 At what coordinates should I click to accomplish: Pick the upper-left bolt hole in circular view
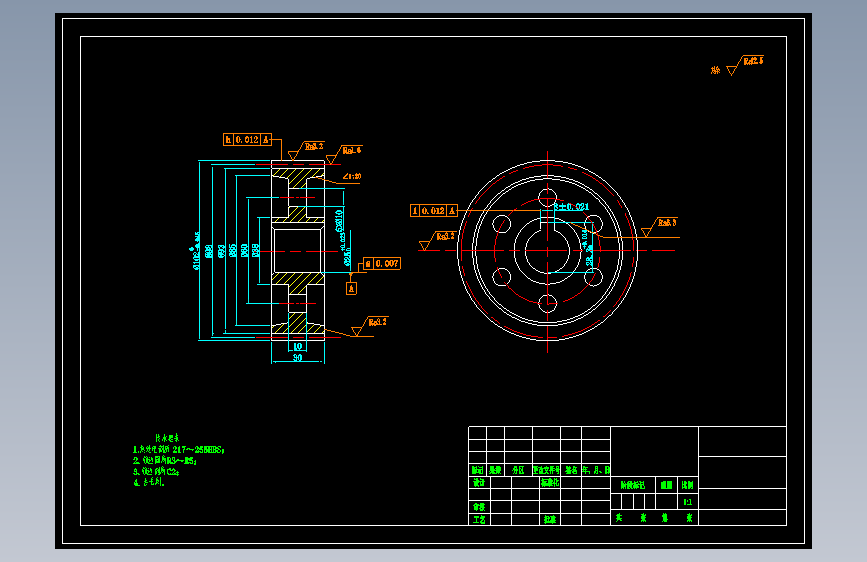(x=502, y=225)
